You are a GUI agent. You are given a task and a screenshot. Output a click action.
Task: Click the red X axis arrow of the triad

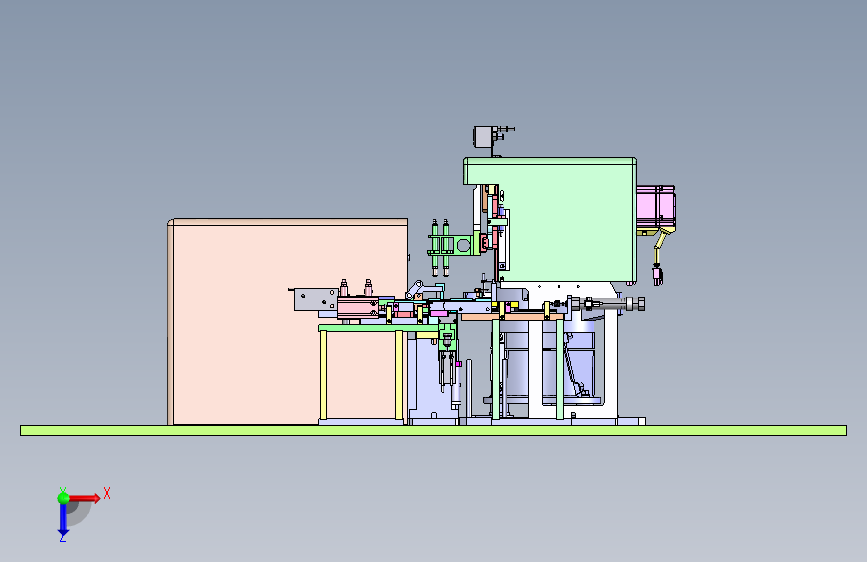pyautogui.click(x=85, y=498)
